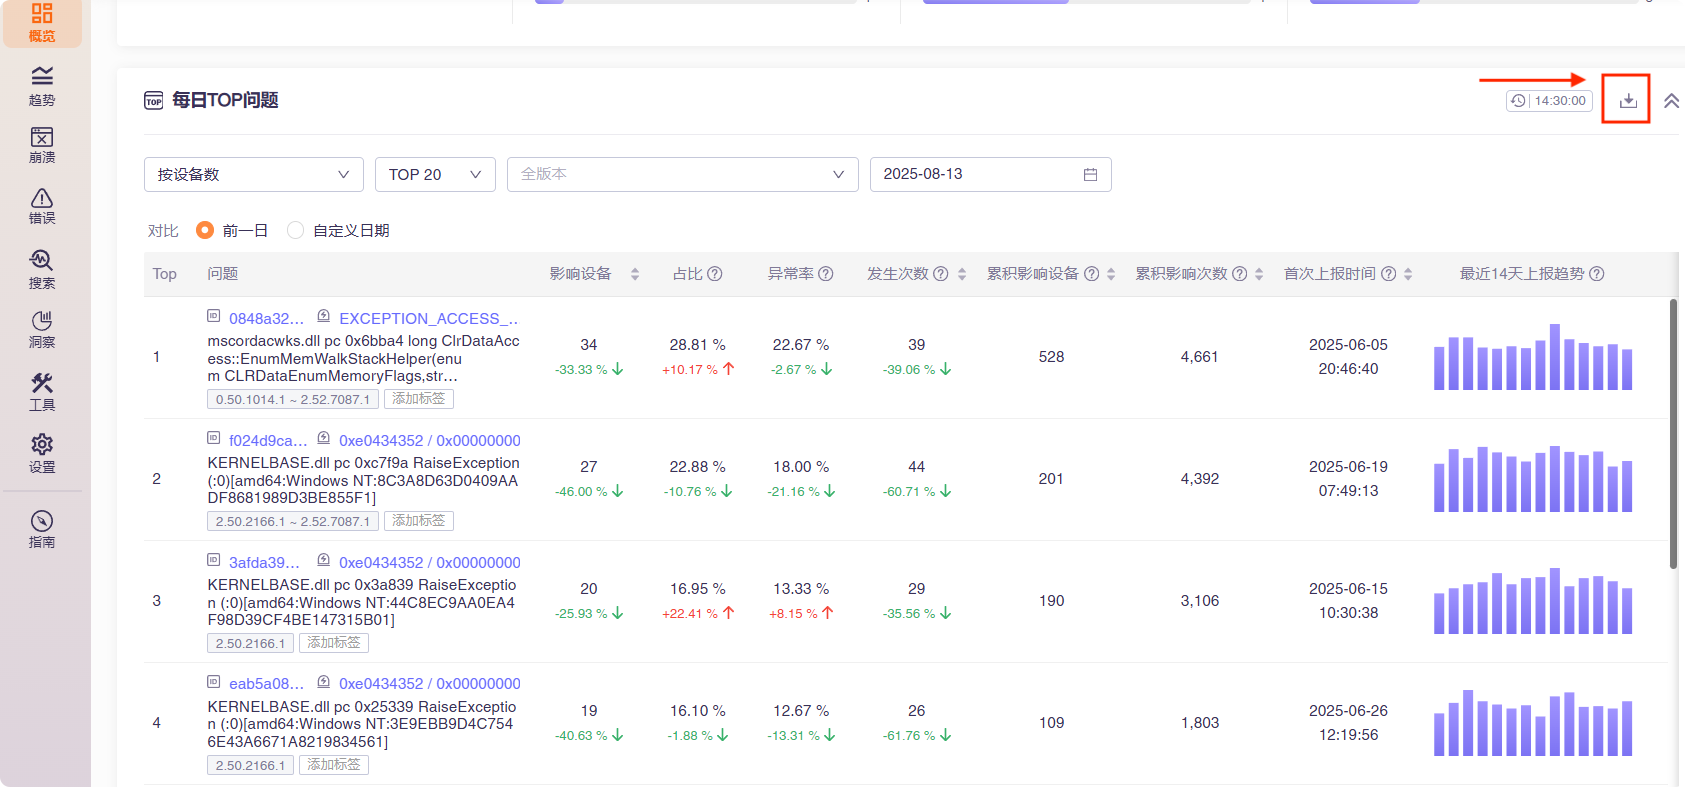Open the 全版本 version dropdown
This screenshot has width=1685, height=787.
click(x=682, y=174)
